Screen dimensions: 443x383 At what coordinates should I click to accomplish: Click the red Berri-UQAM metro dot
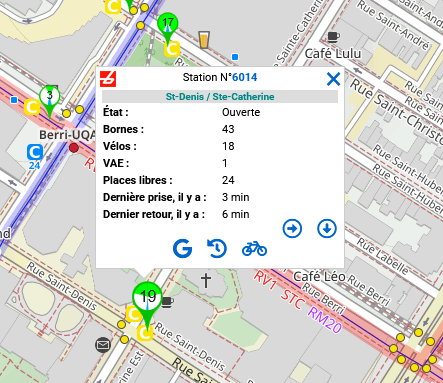point(74,148)
